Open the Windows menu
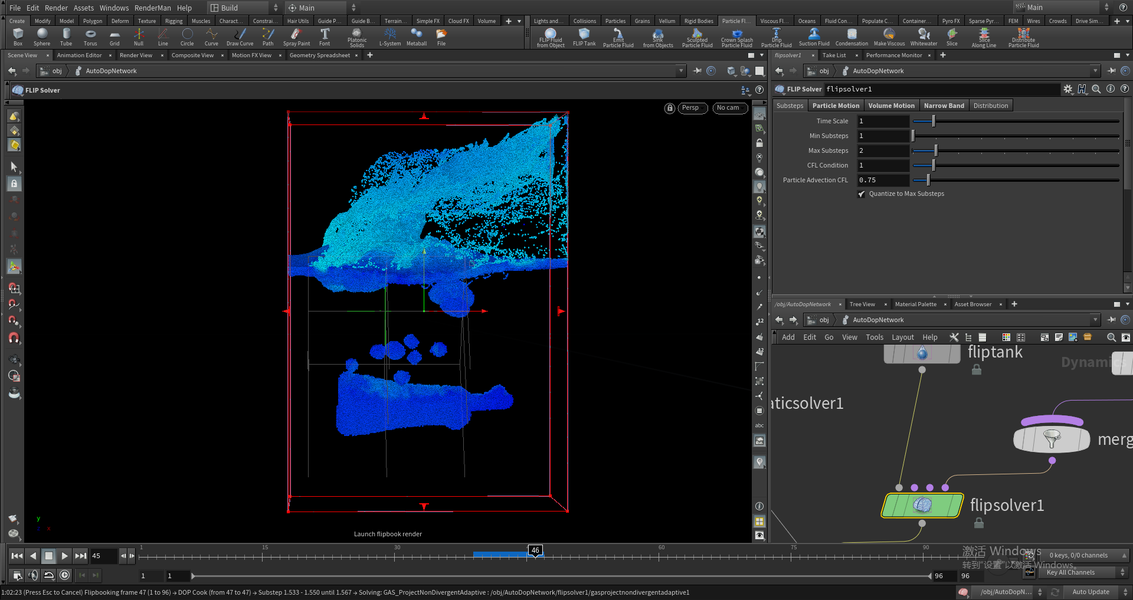1133x600 pixels. click(x=114, y=7)
